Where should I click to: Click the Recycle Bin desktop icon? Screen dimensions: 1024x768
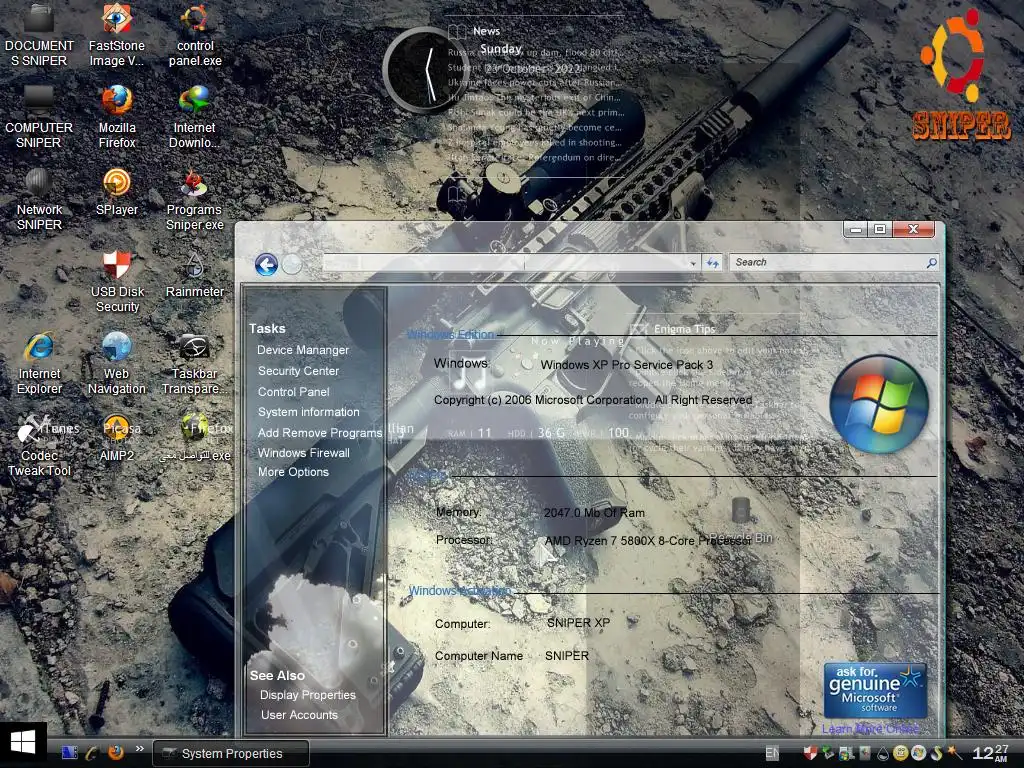pyautogui.click(x=741, y=521)
